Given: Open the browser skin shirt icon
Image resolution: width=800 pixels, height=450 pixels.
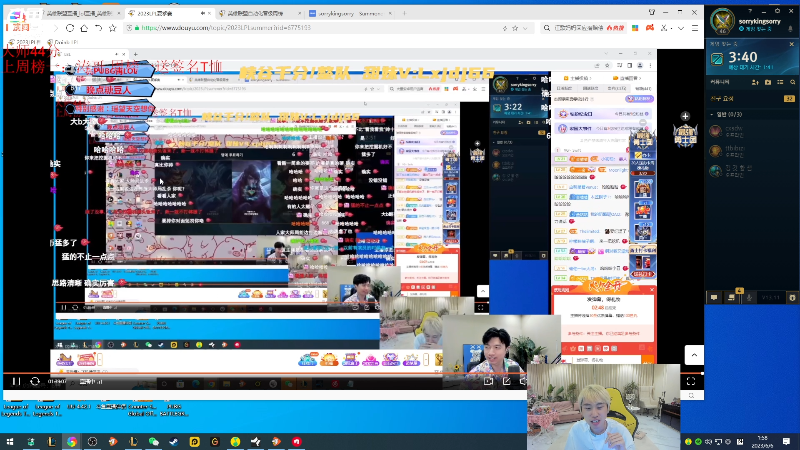Looking at the screenshot, I should (x=652, y=12).
